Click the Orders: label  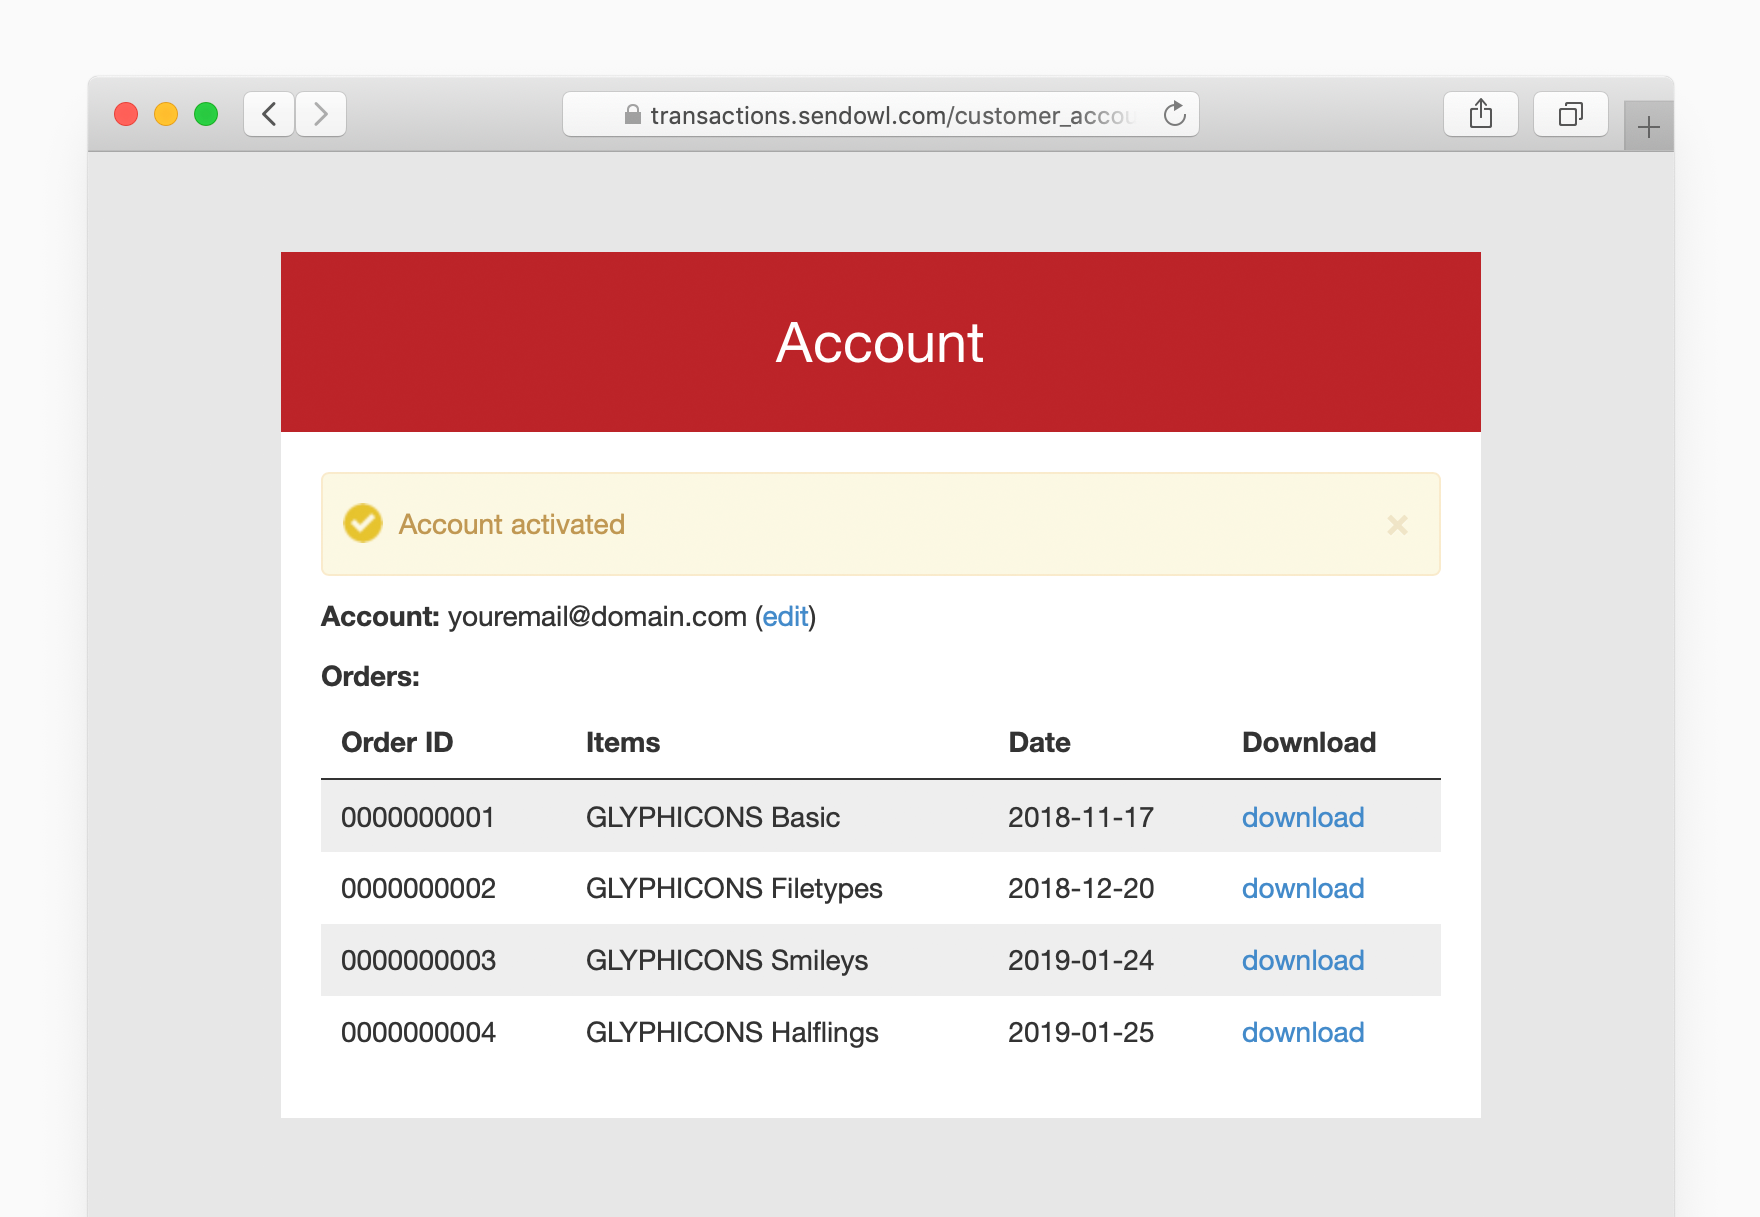[370, 677]
